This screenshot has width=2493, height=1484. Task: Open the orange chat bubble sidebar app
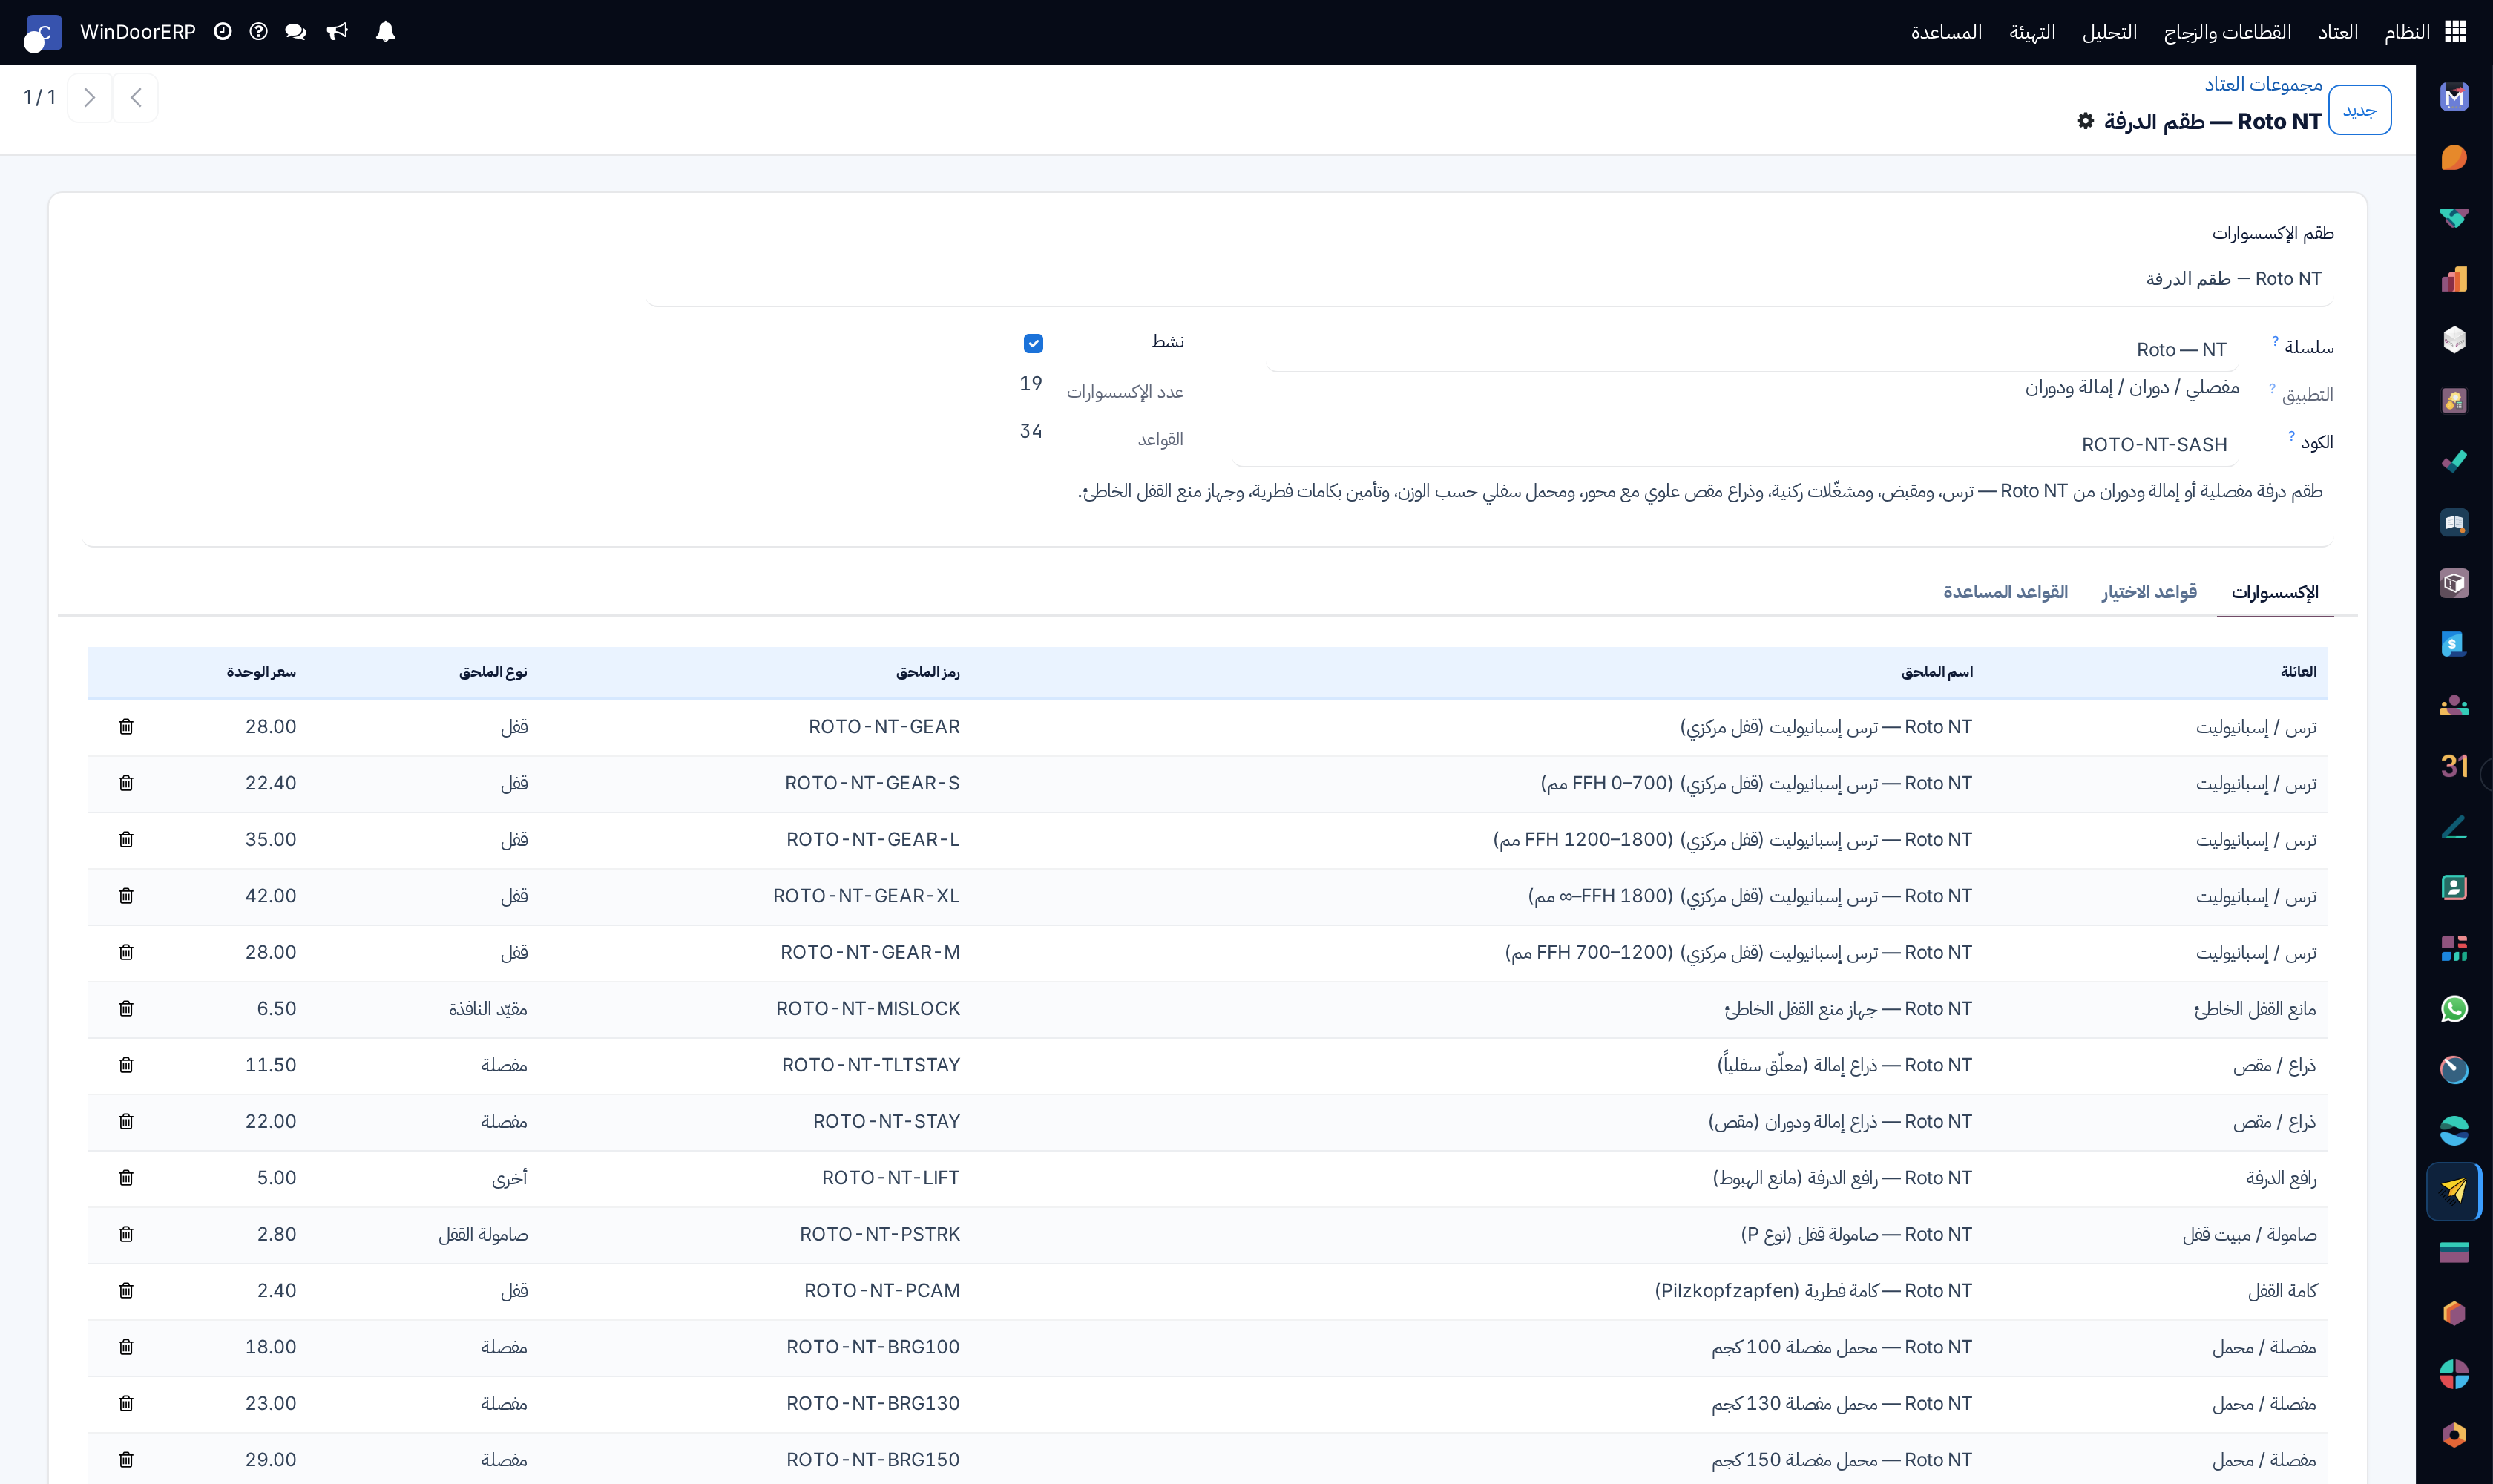click(2454, 158)
